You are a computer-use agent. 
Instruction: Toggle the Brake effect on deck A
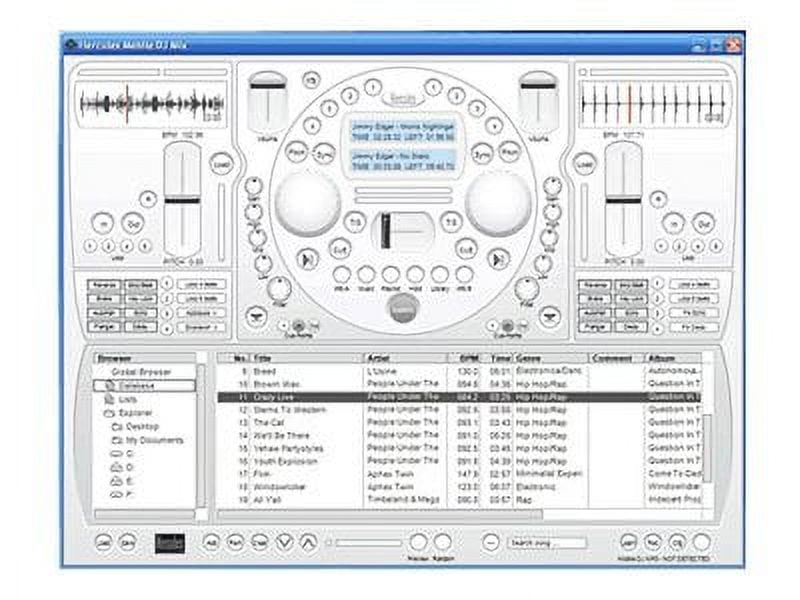104,298
